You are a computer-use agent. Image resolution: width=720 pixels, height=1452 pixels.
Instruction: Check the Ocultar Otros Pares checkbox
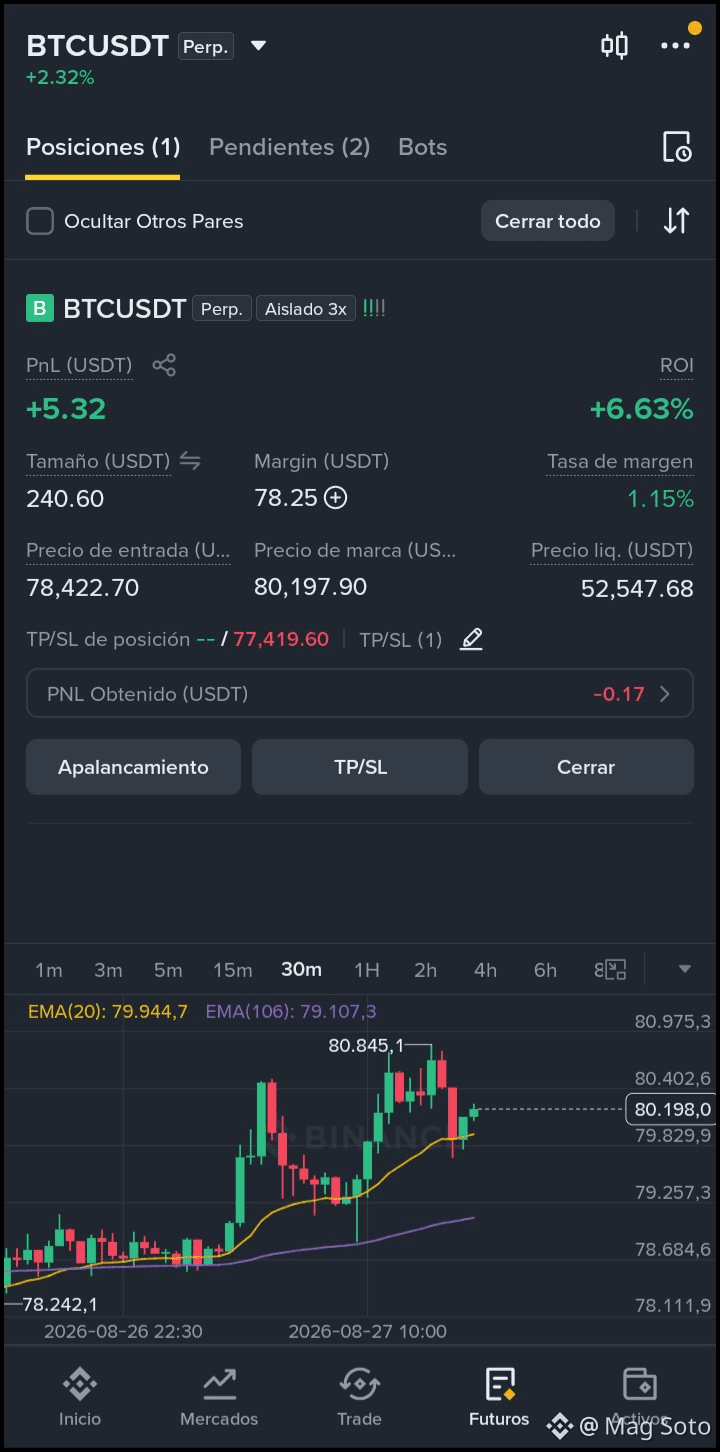pyautogui.click(x=40, y=221)
